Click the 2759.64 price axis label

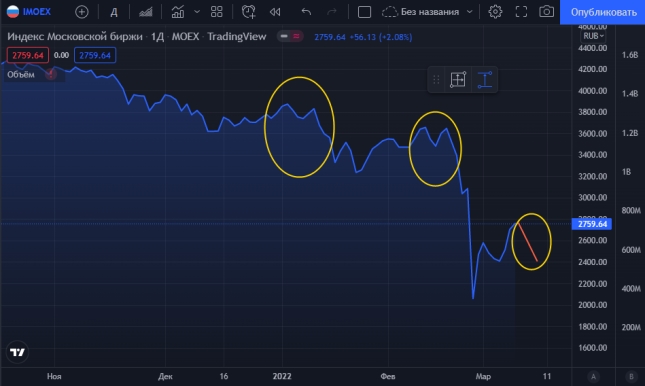(592, 224)
